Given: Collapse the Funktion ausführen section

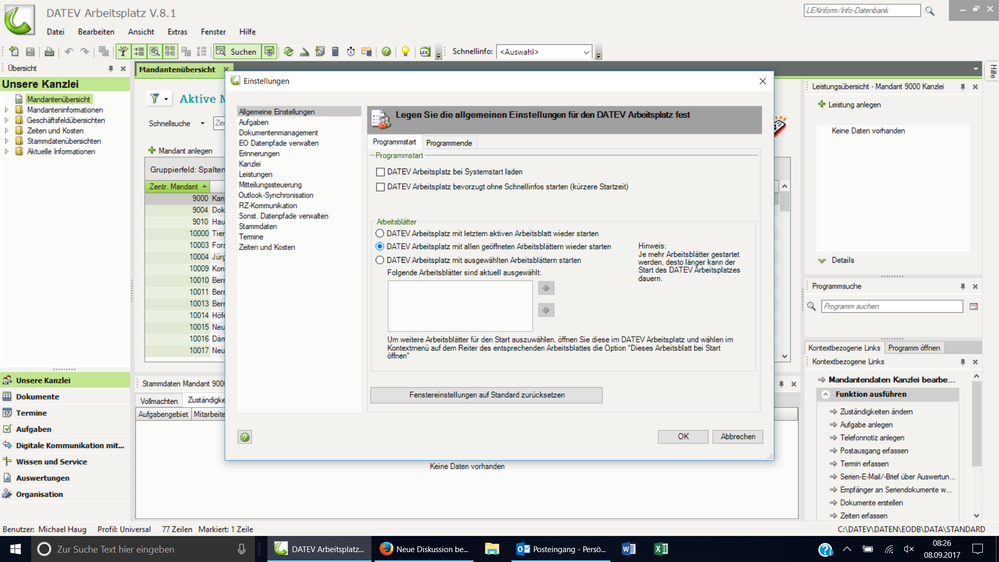Looking at the screenshot, I should 826,395.
